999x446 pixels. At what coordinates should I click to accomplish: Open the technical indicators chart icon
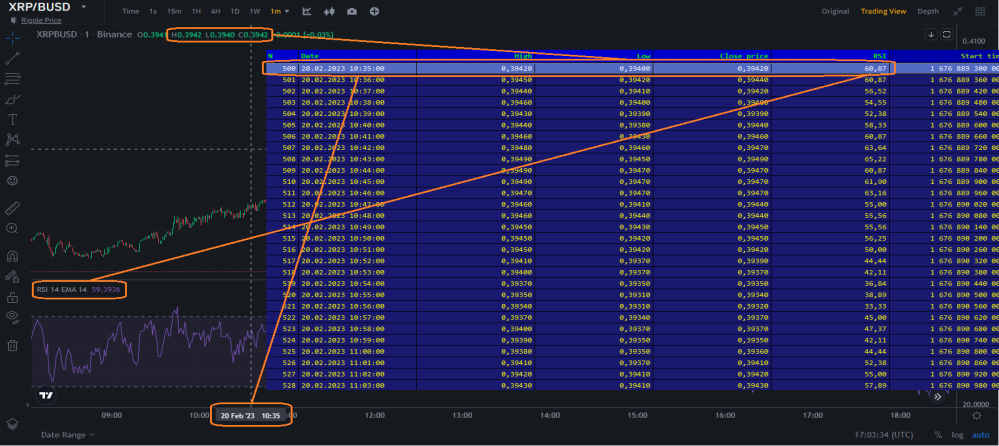[307, 11]
